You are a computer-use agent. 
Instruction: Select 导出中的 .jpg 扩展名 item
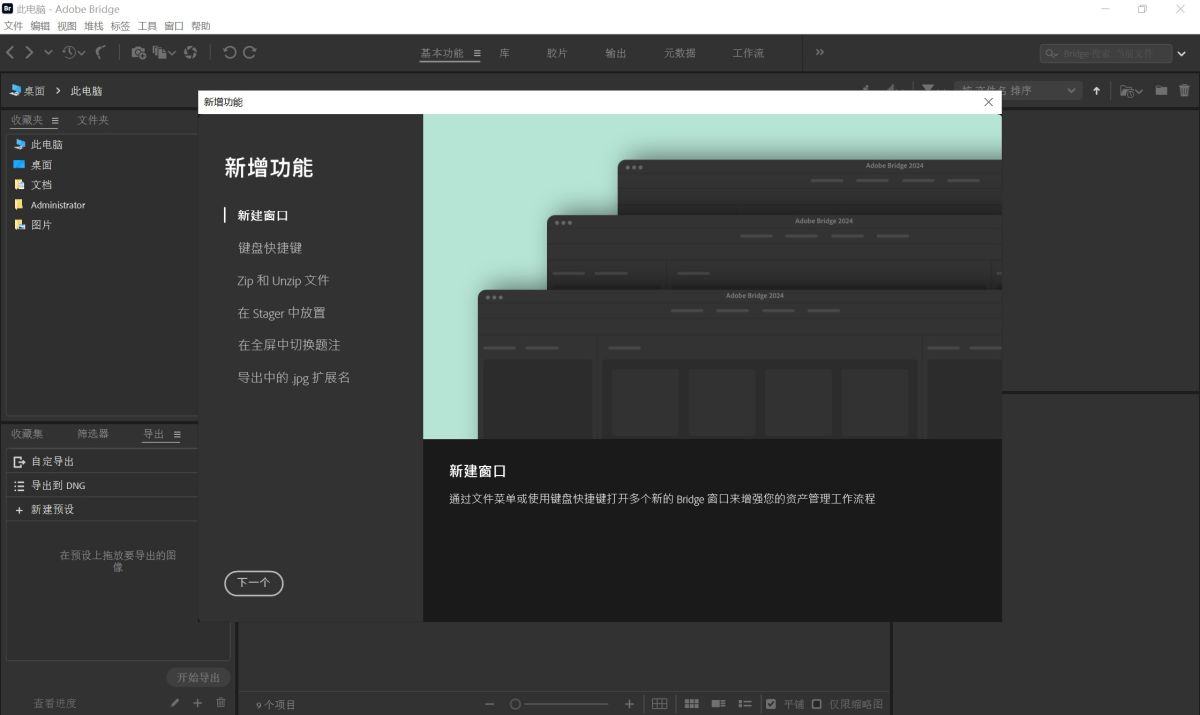(x=293, y=378)
